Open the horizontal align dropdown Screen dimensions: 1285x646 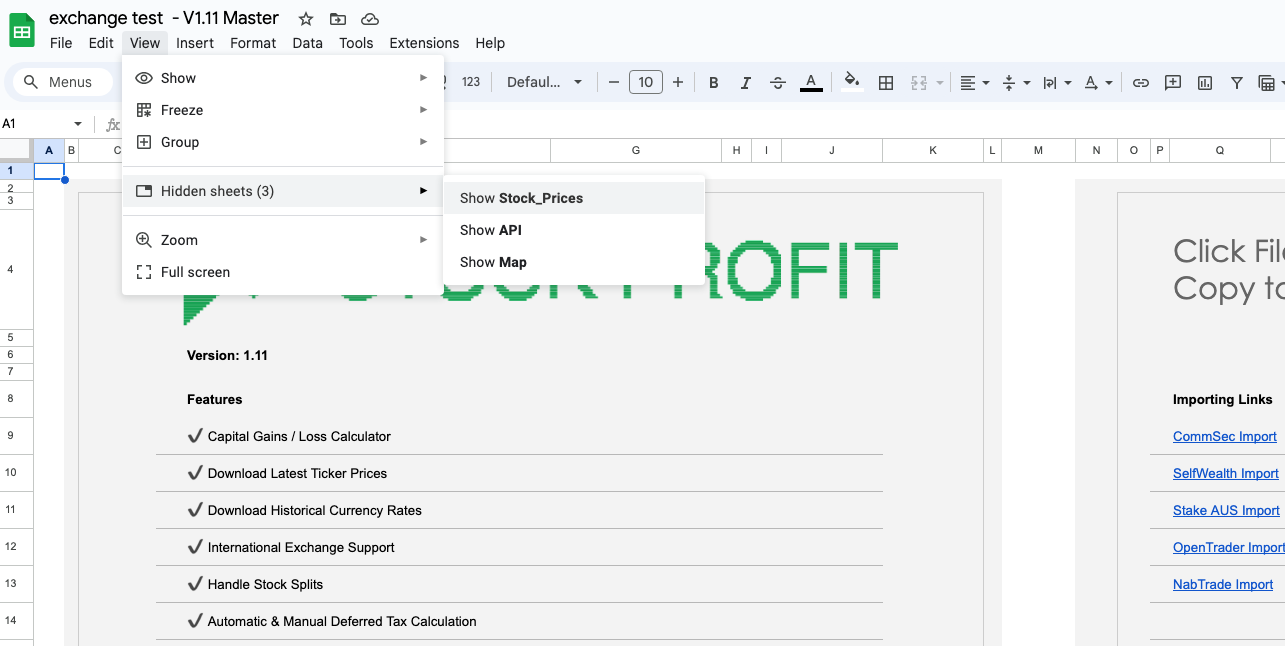click(x=974, y=82)
